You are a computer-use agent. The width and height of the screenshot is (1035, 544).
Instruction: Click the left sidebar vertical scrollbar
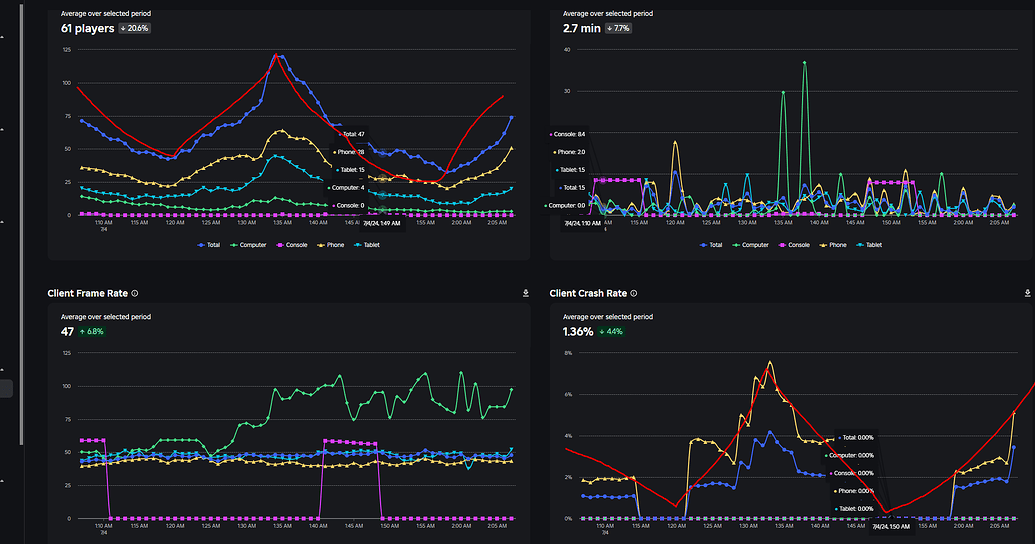pyautogui.click(x=22, y=224)
